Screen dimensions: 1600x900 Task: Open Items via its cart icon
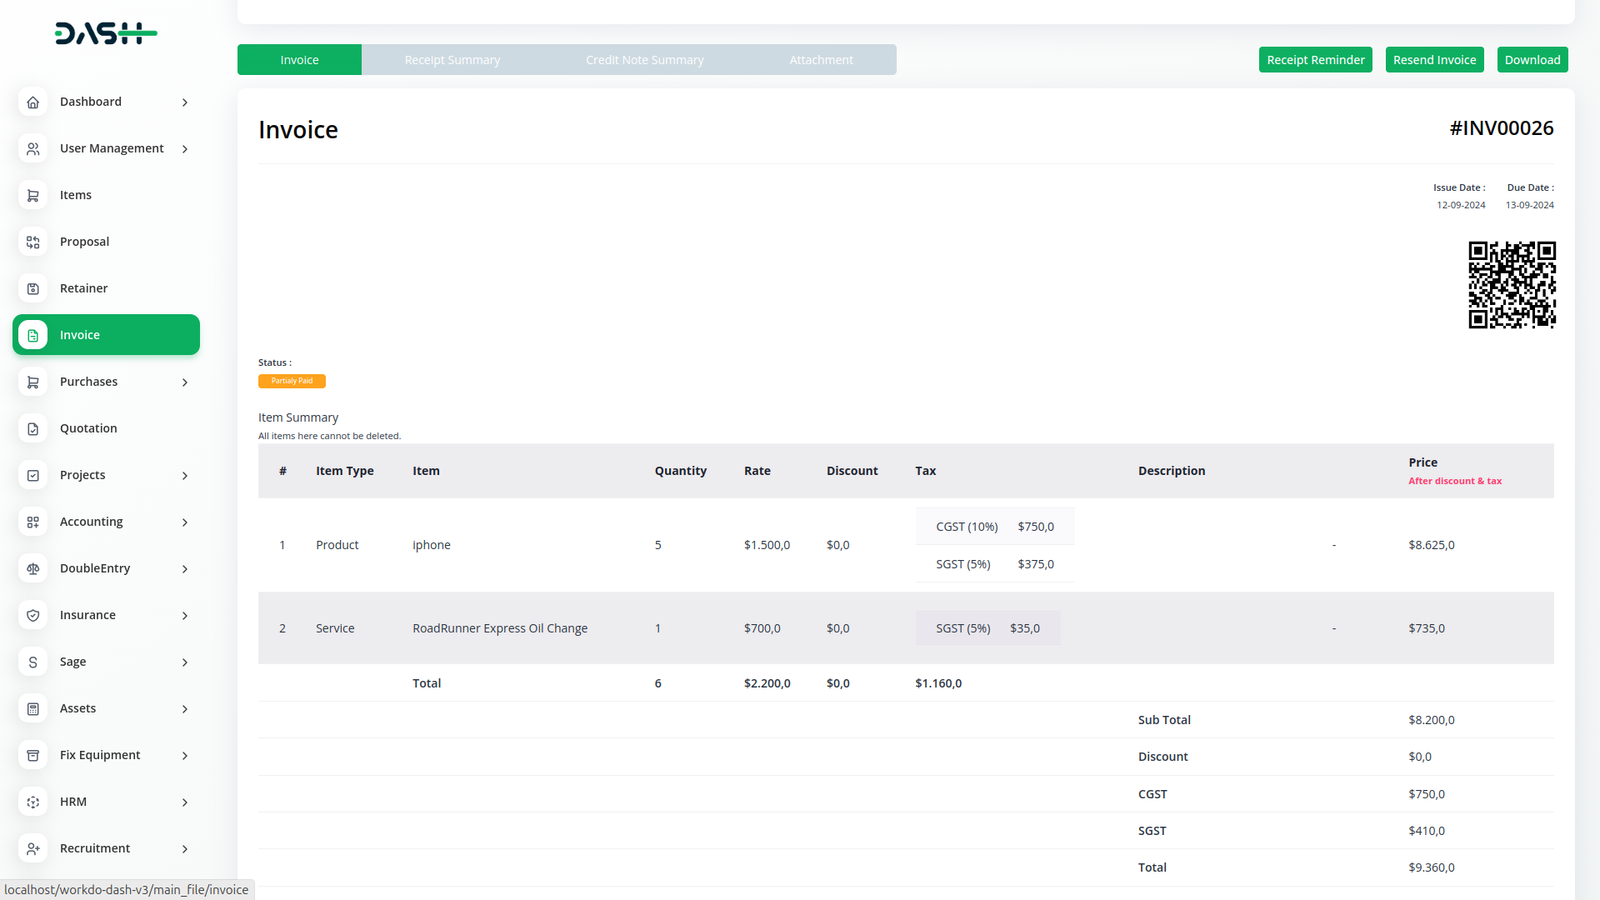point(33,195)
